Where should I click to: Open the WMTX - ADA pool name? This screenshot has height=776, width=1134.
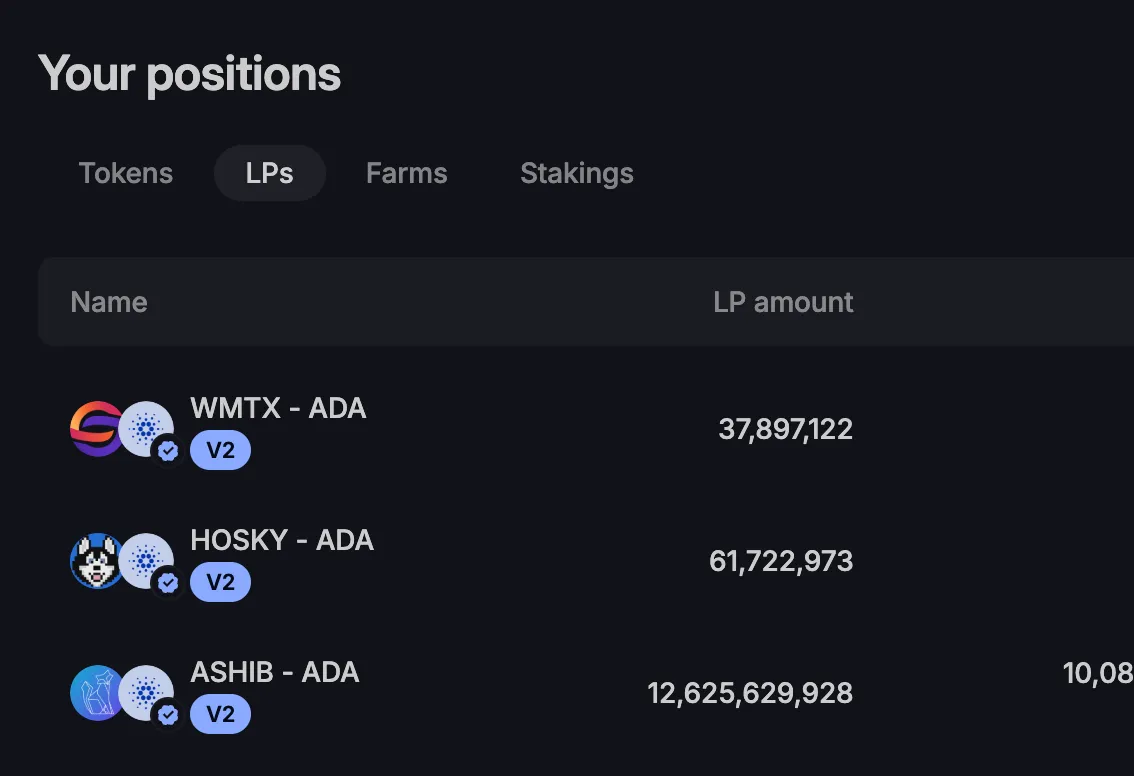click(x=278, y=408)
